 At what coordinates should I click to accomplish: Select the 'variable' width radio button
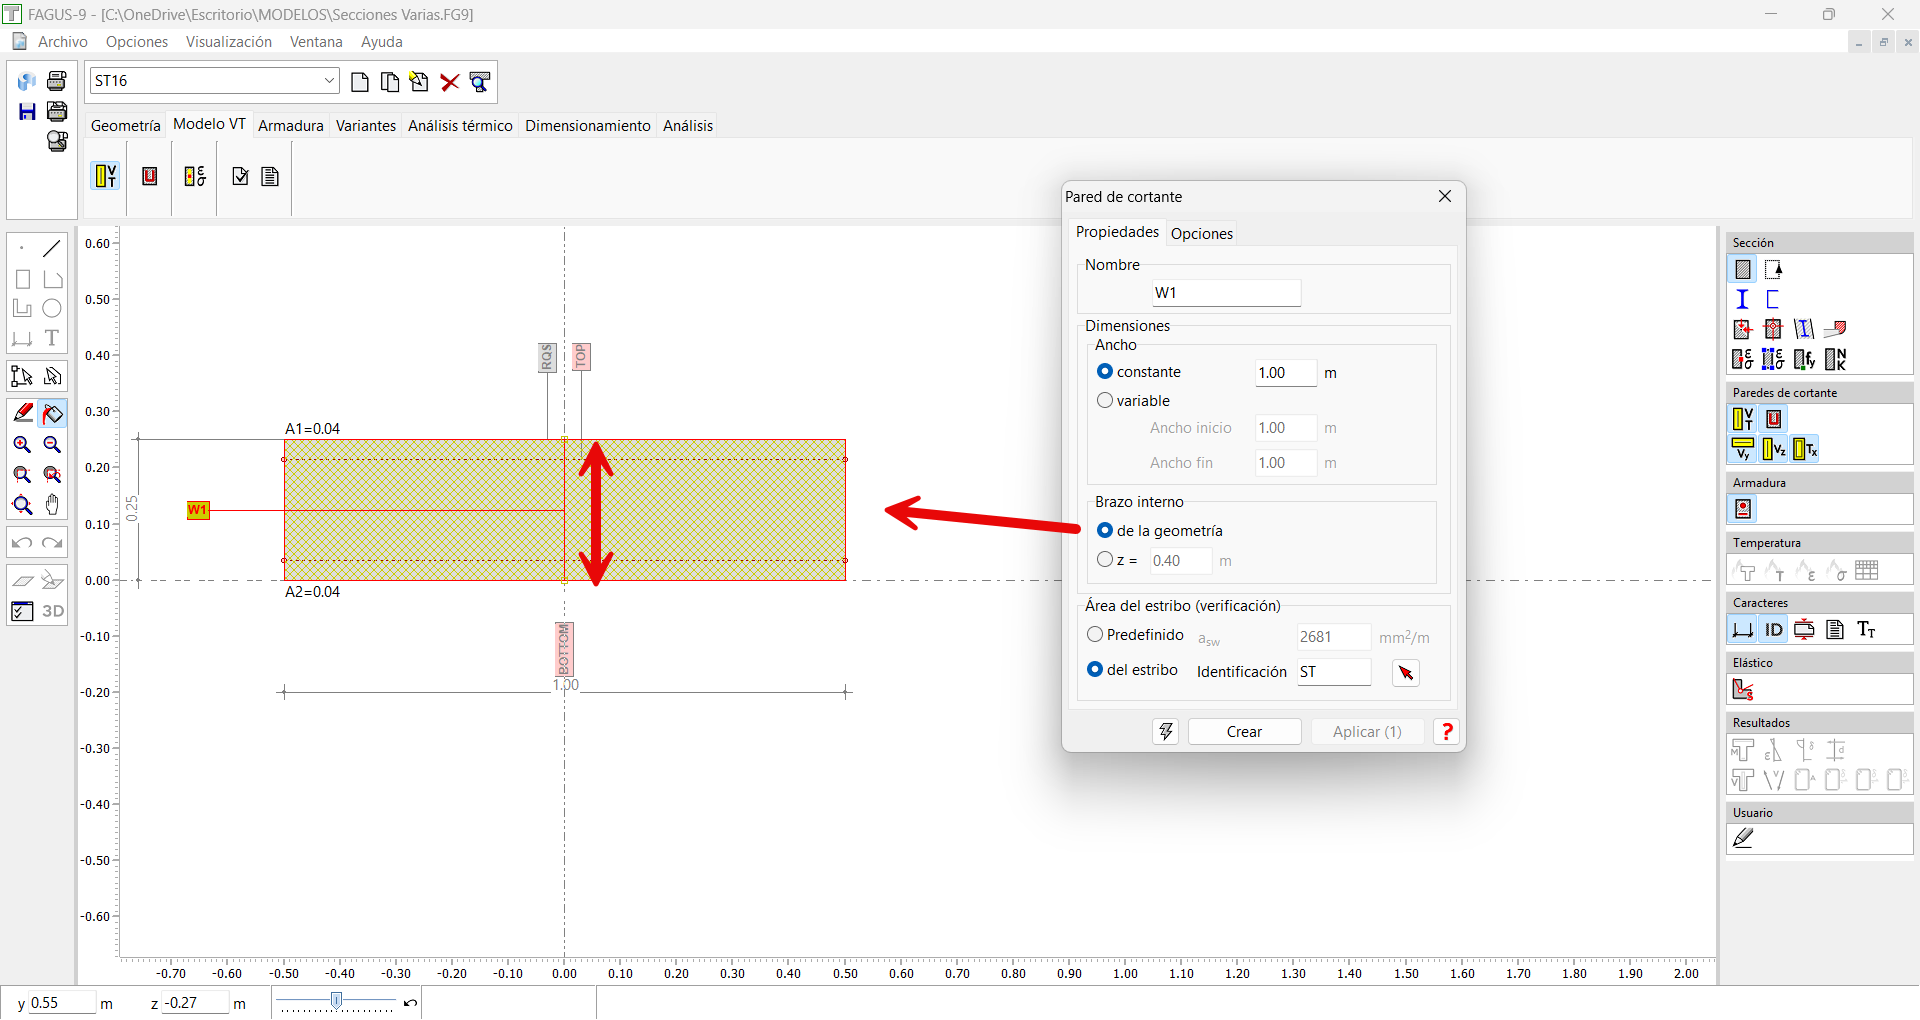click(1105, 401)
